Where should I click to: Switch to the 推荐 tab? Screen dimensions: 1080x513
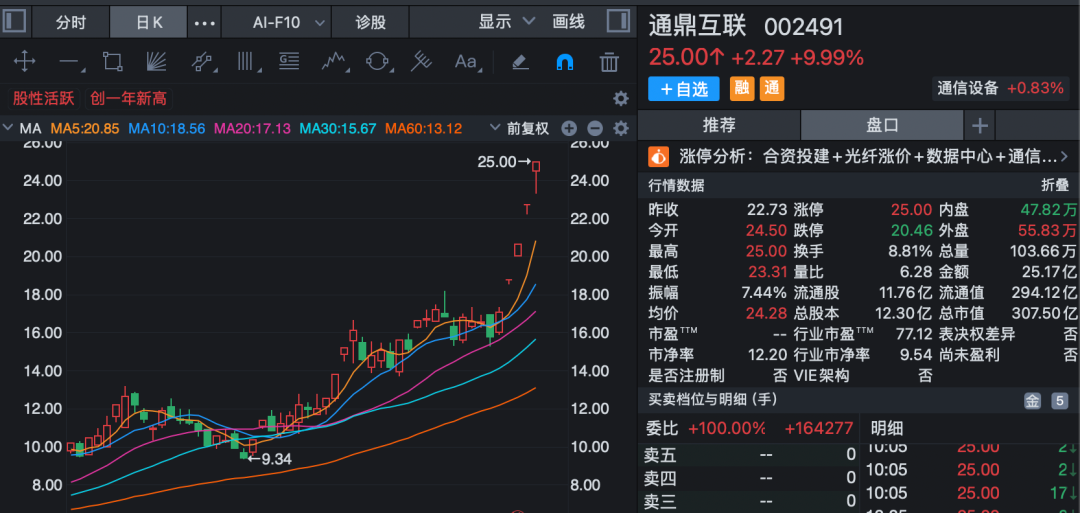[x=719, y=125]
